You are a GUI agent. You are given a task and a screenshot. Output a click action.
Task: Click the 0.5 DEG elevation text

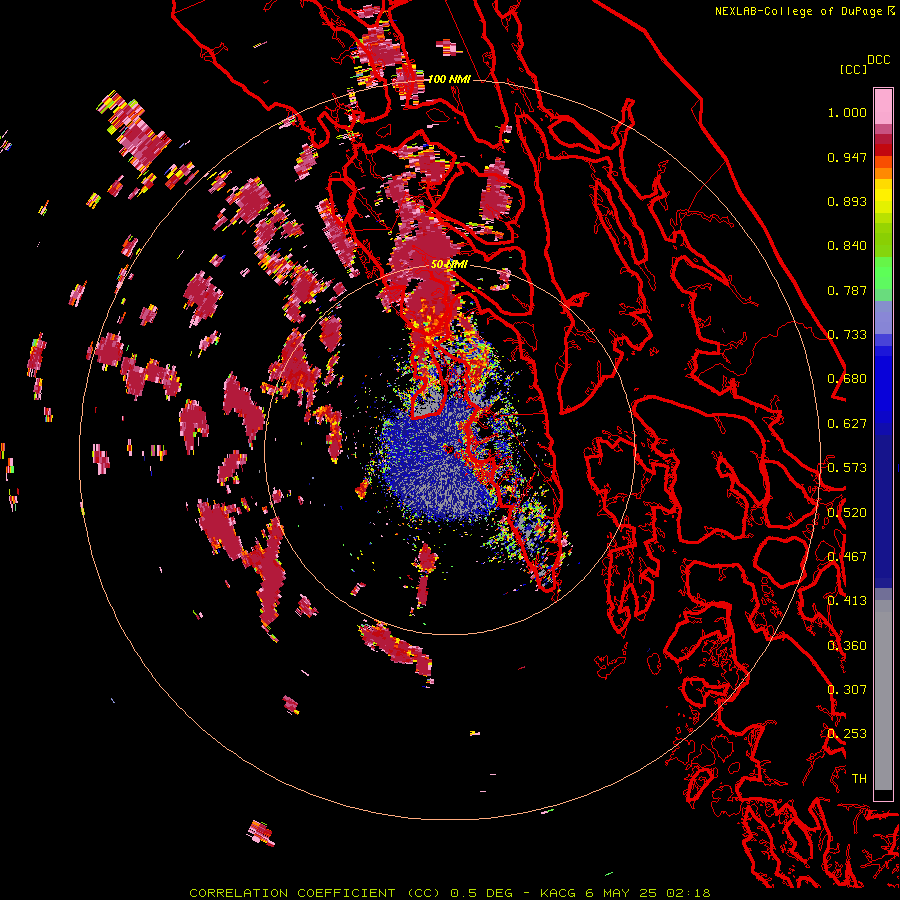[482, 893]
